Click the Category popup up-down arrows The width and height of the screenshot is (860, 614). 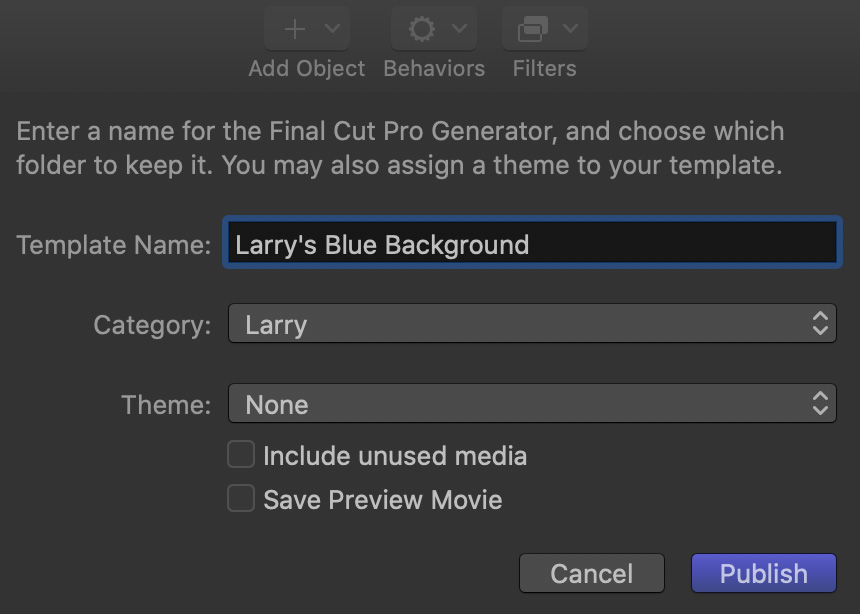[x=820, y=324]
